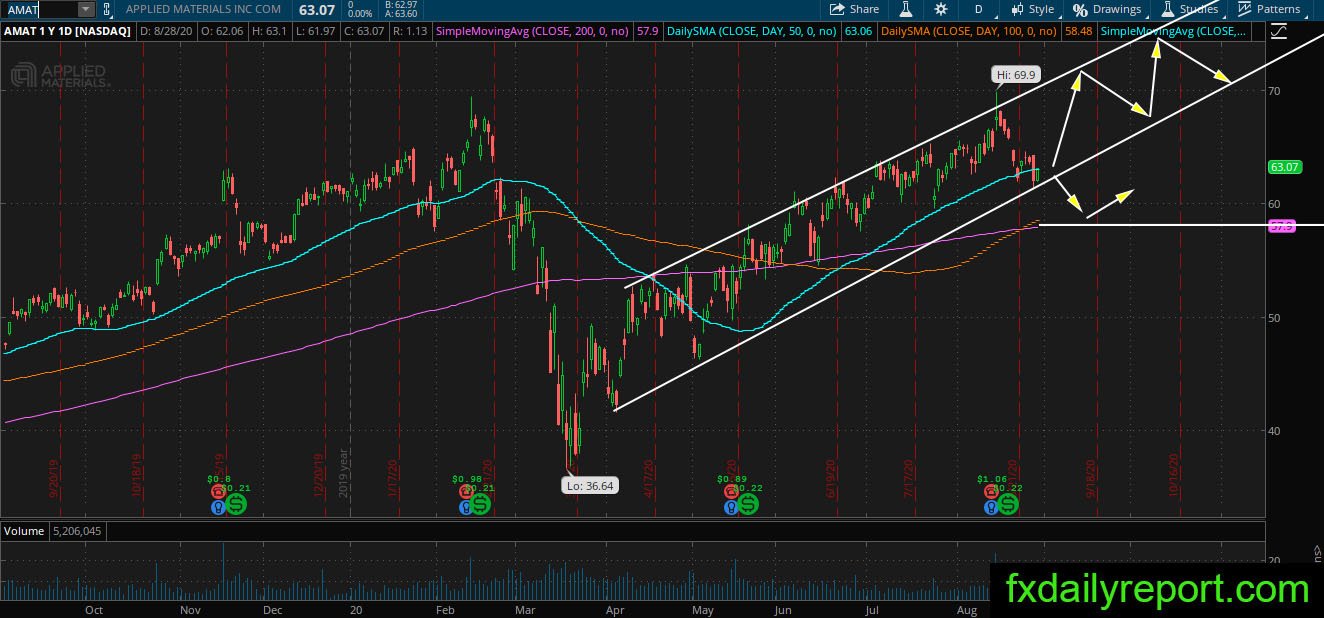Viewport: 1324px width, 618px height.
Task: Click the R: 1.13 range value
Action: point(413,31)
